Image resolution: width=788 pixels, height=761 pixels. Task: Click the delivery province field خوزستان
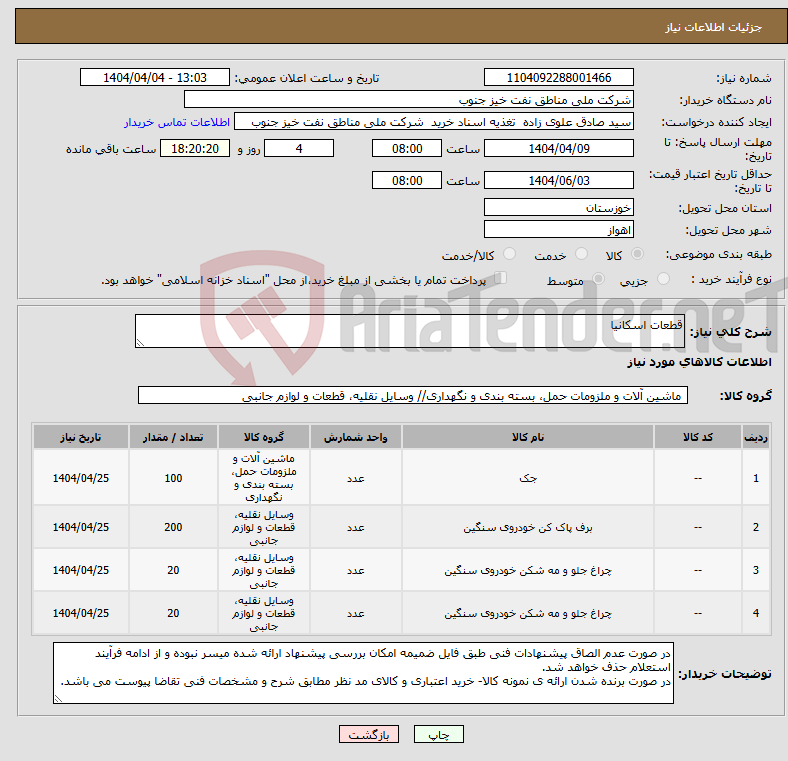tap(558, 207)
